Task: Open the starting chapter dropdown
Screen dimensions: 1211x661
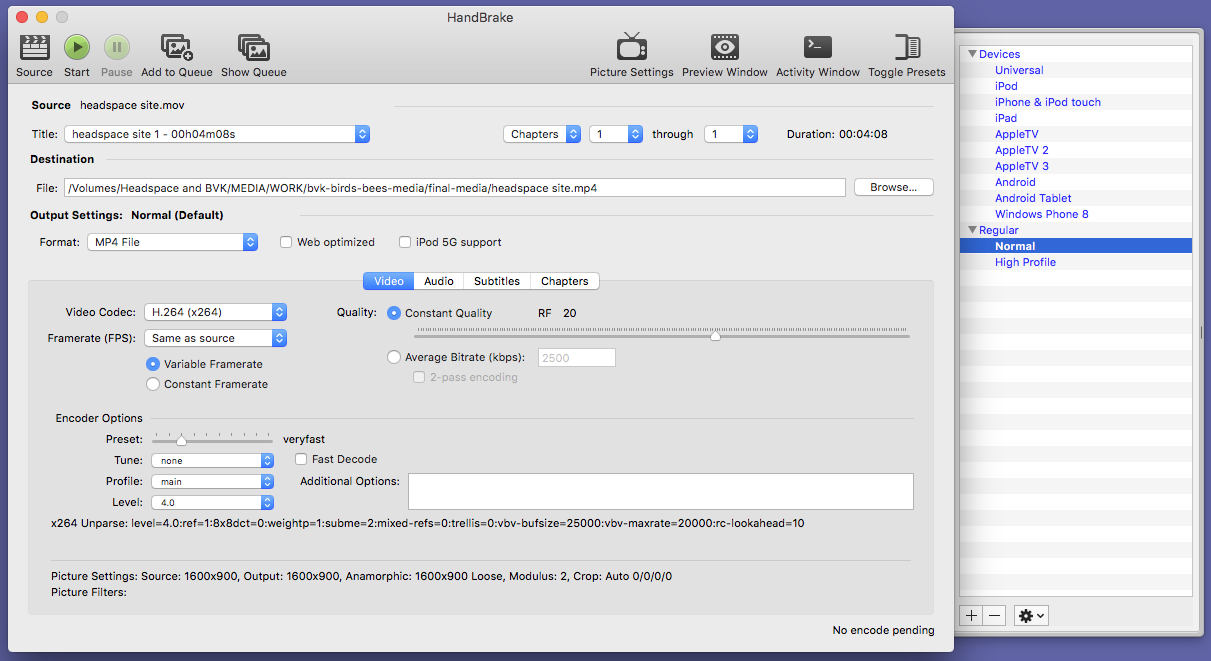Action: tap(616, 134)
